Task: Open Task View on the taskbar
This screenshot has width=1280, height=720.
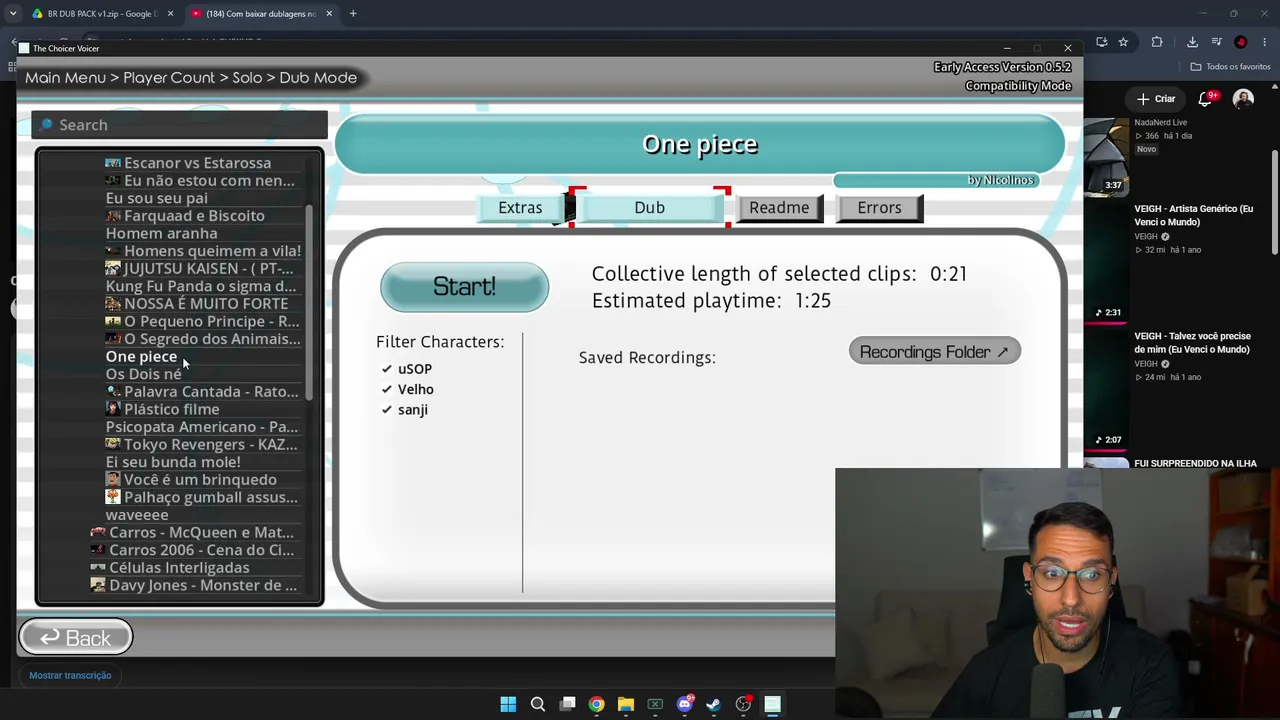Action: (567, 704)
